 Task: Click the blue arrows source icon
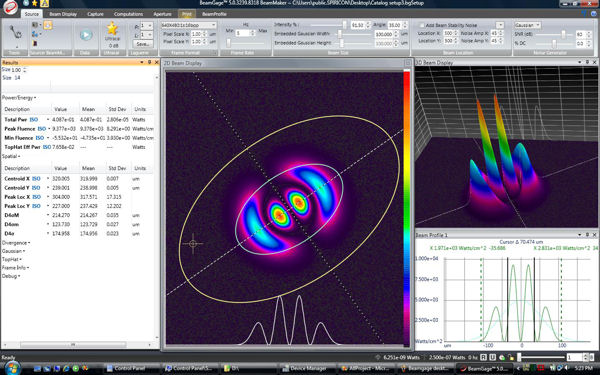click(x=35, y=34)
